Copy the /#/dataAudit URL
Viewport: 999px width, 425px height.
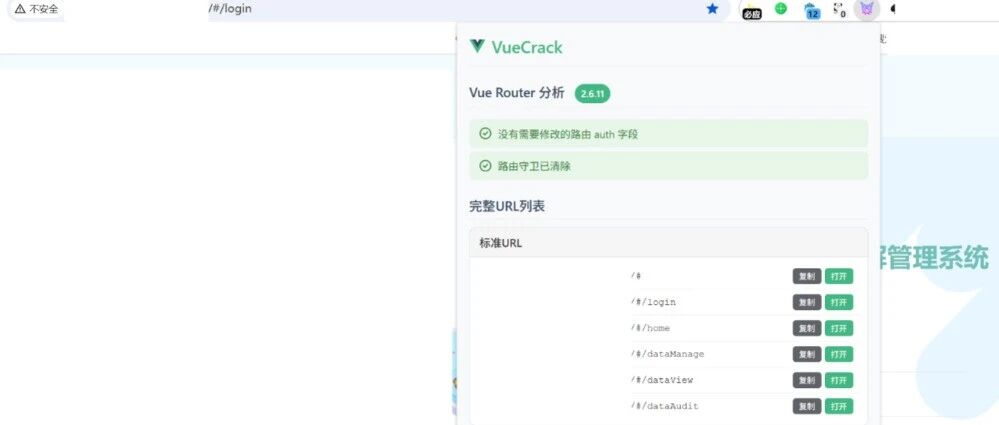pos(807,407)
